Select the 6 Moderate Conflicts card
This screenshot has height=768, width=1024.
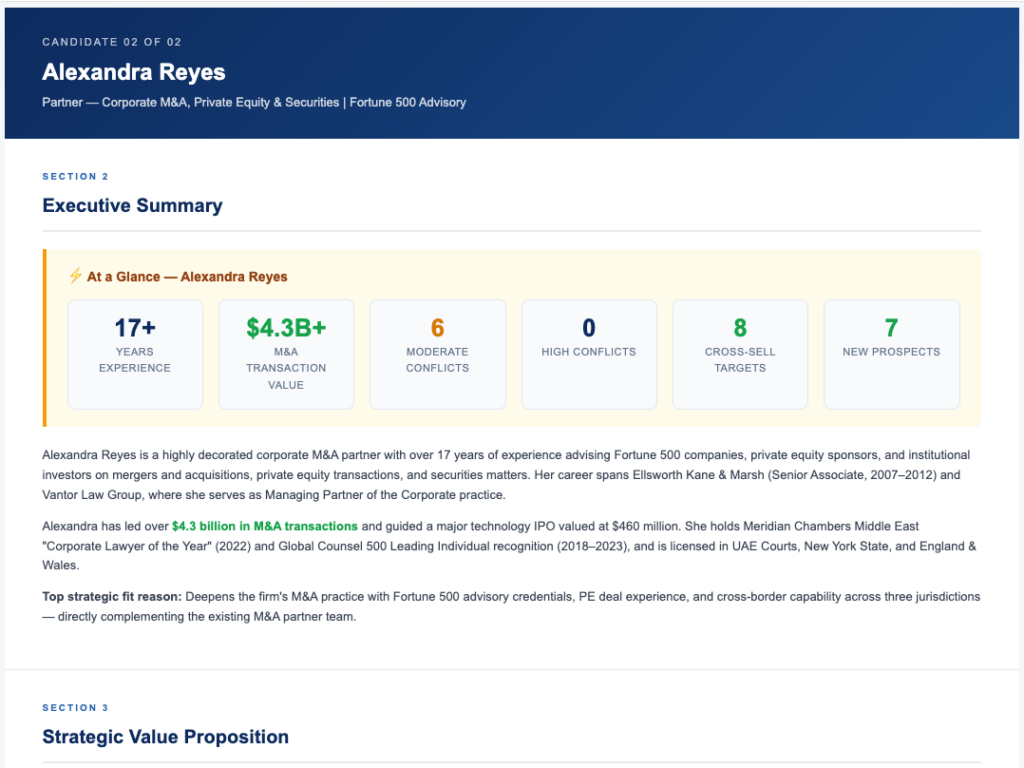click(438, 355)
